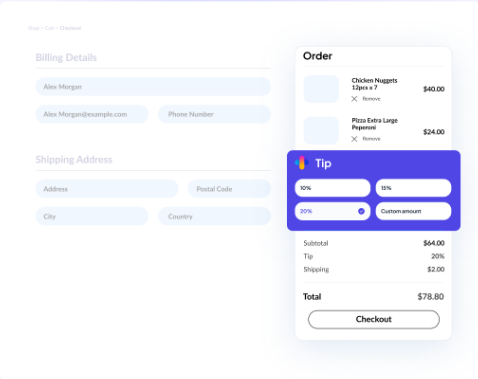Remove Pizza Extra Large Pepperoni via Remove link

(371, 139)
